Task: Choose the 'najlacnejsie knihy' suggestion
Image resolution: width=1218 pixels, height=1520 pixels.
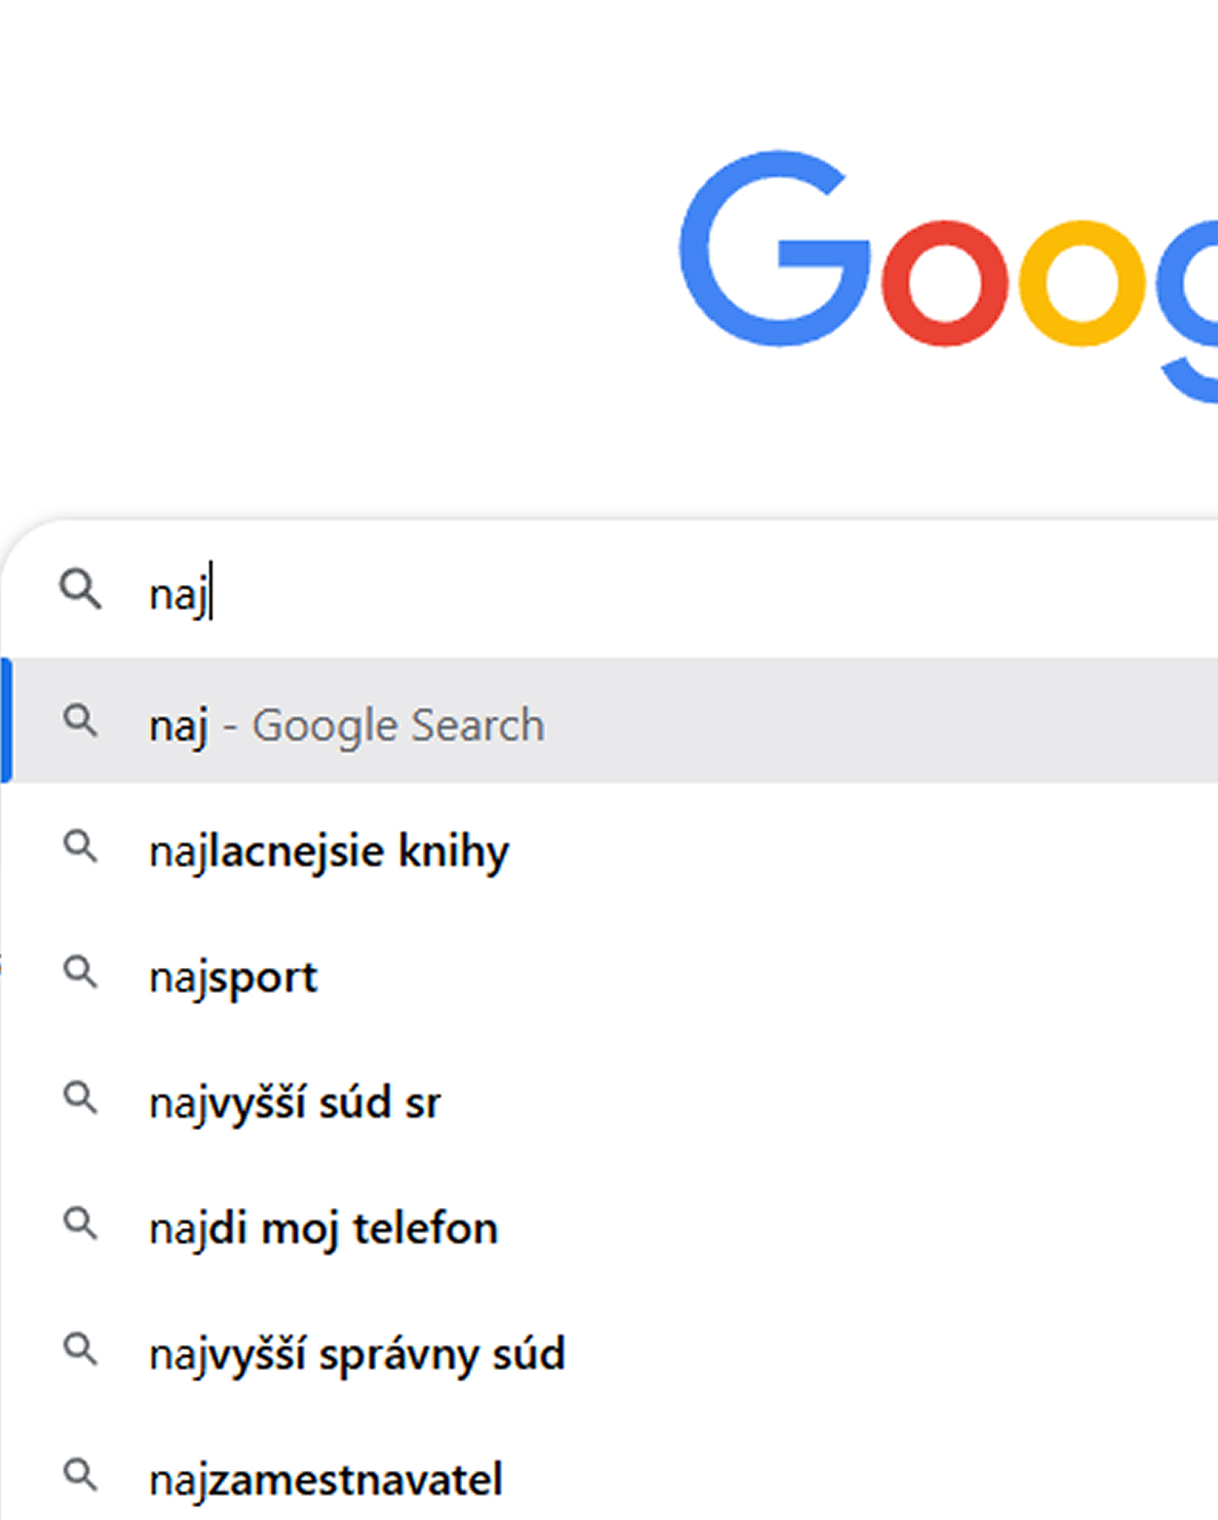Action: click(610, 846)
